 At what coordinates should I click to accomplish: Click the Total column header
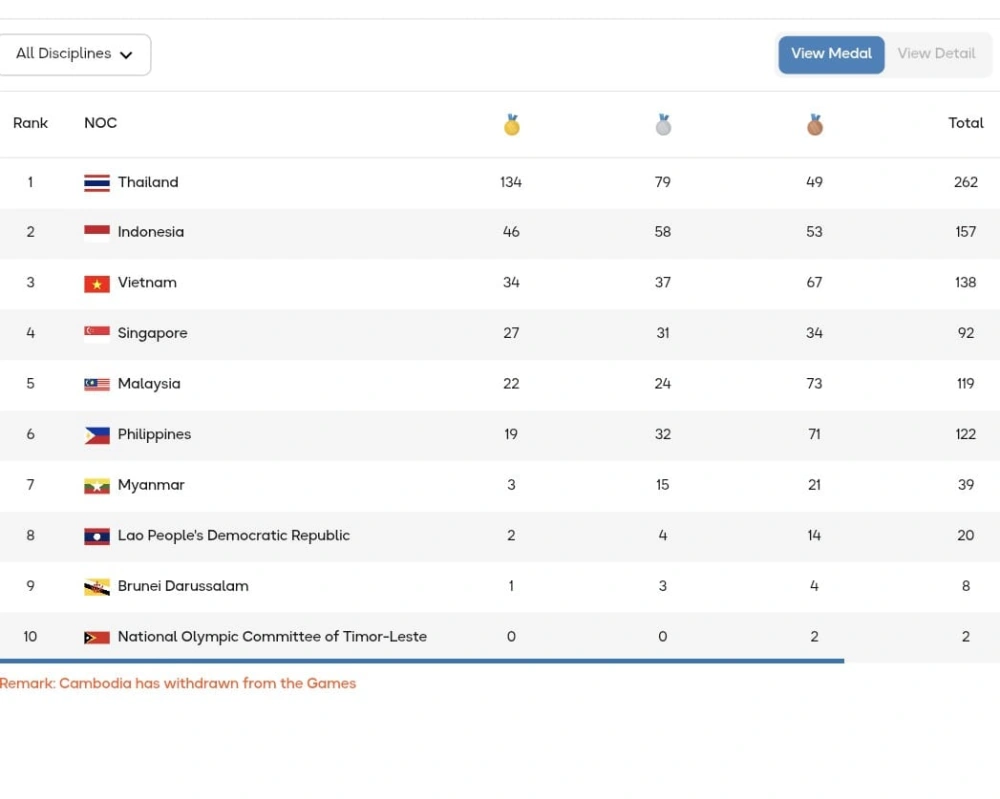[966, 123]
